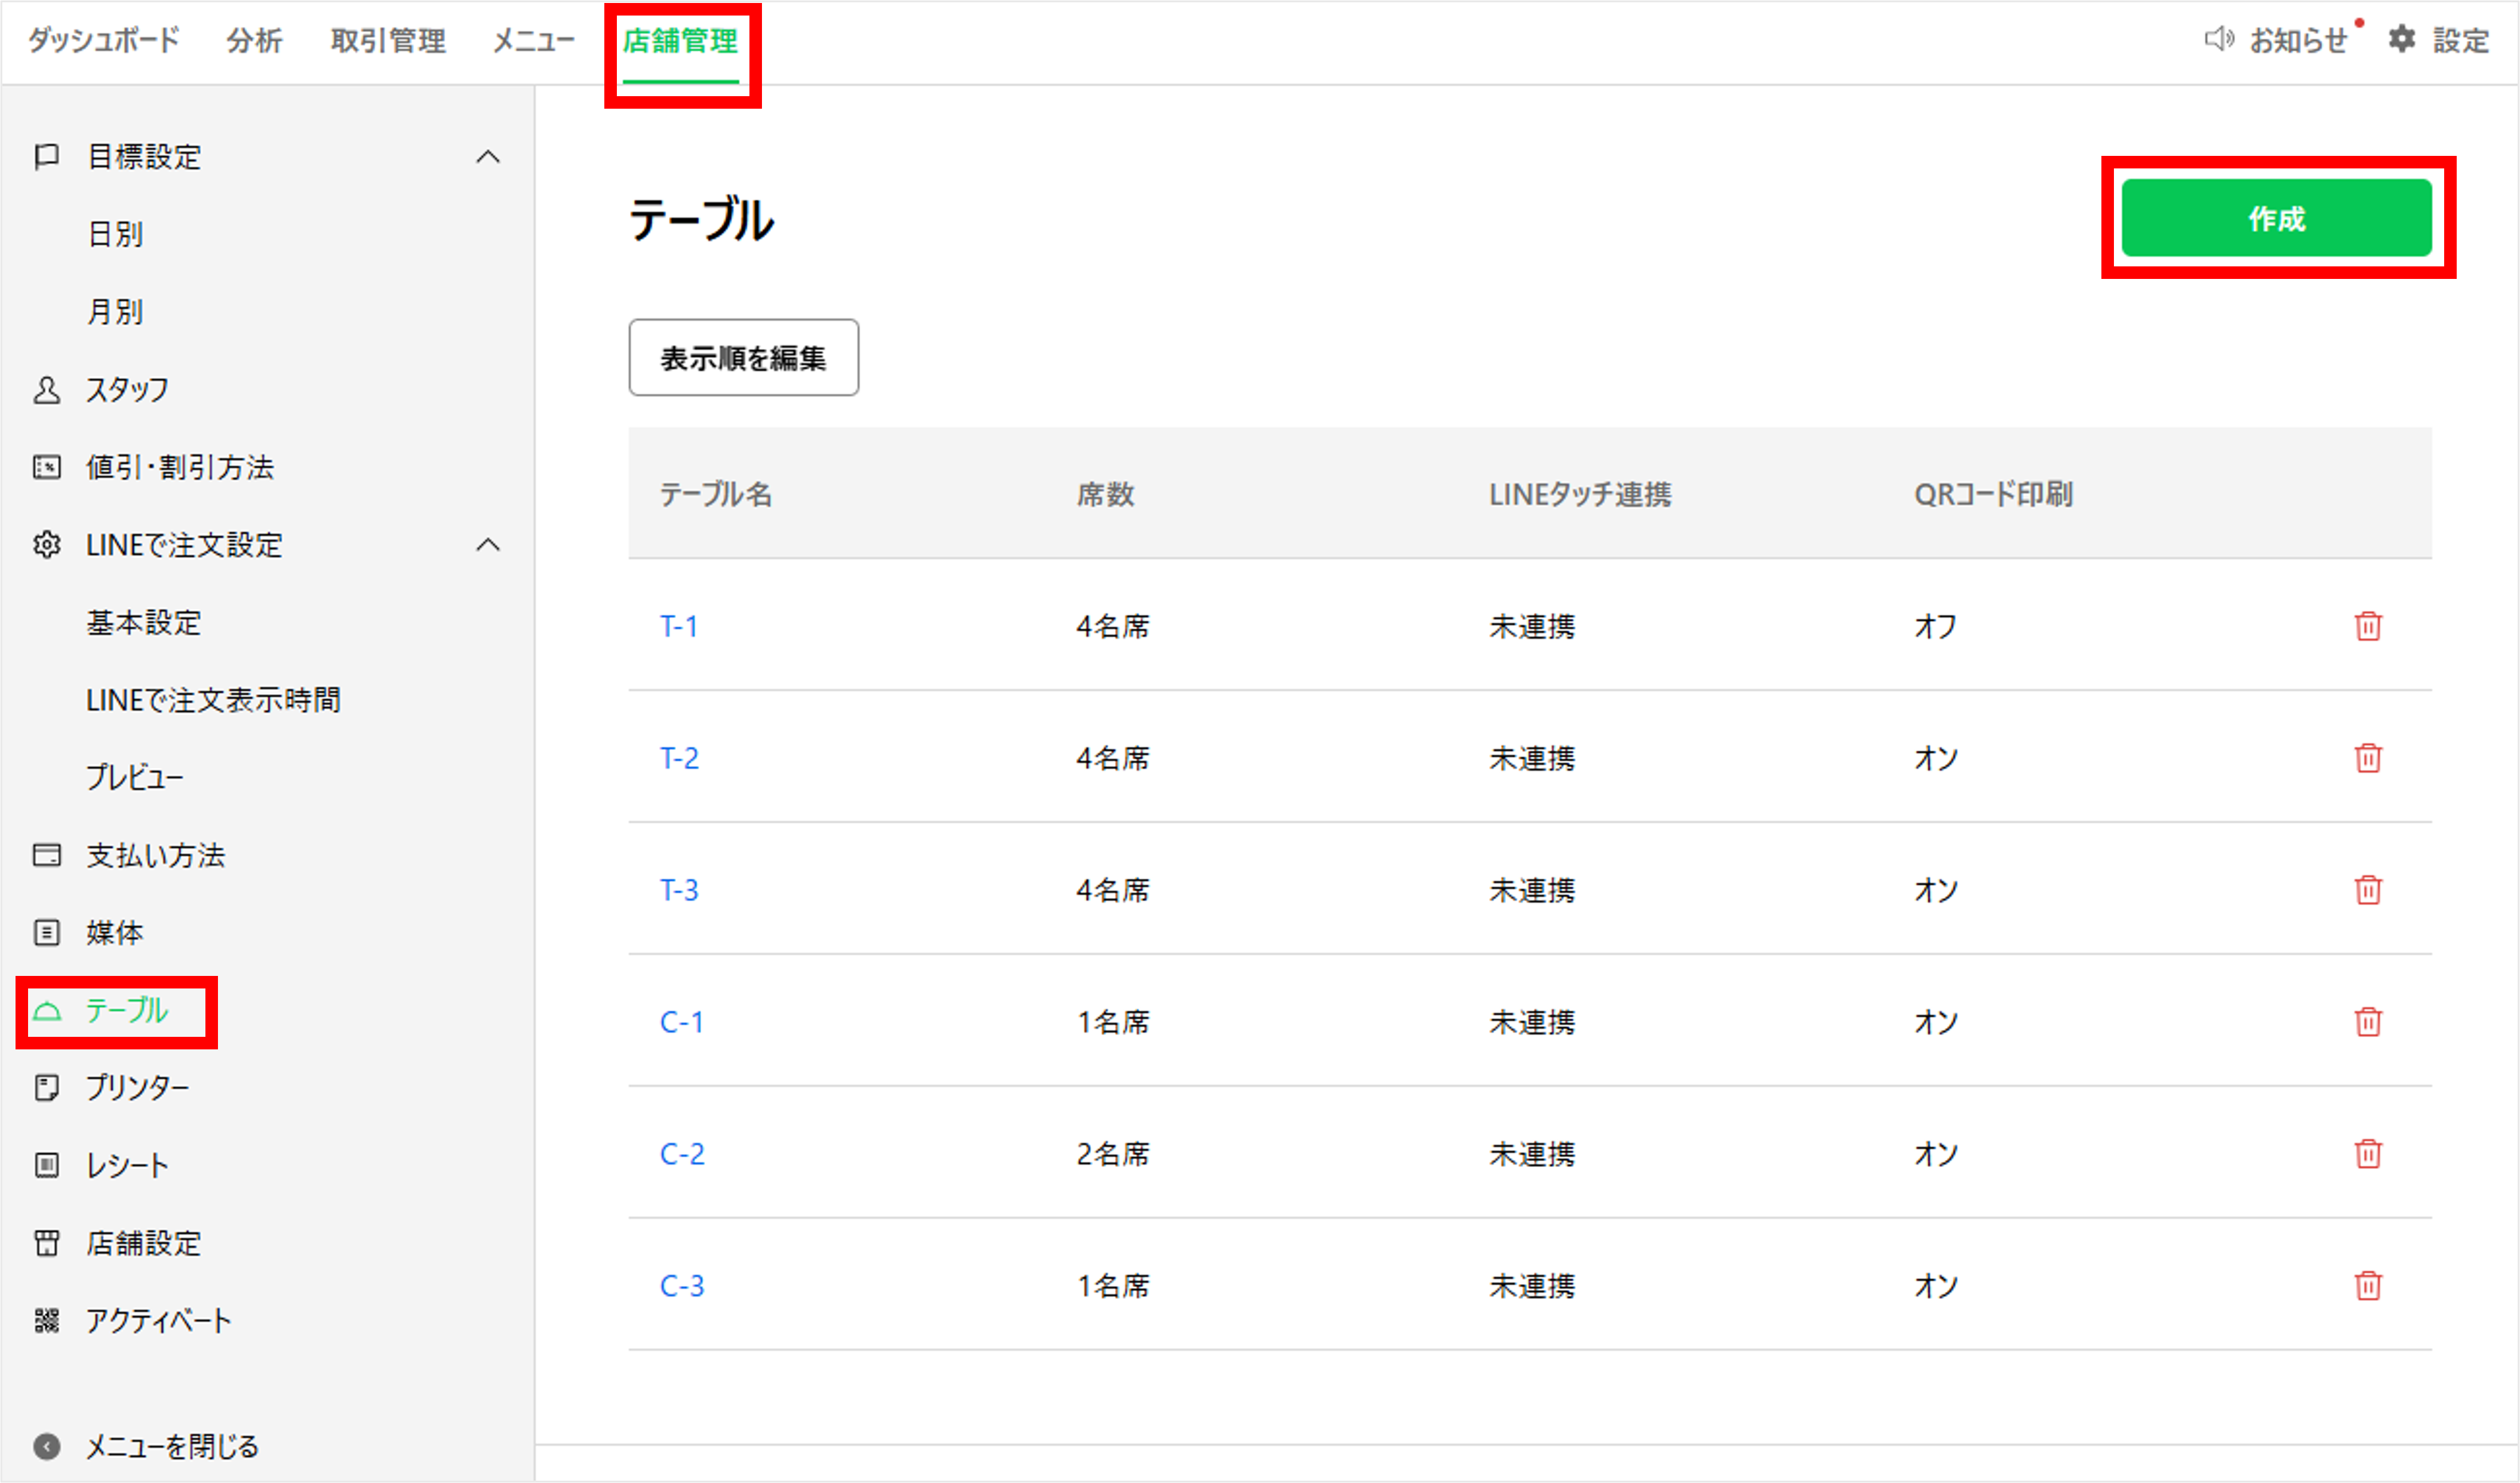The width and height of the screenshot is (2520, 1483).
Task: Collapse the 目標設定 section chevron
Action: click(487, 157)
